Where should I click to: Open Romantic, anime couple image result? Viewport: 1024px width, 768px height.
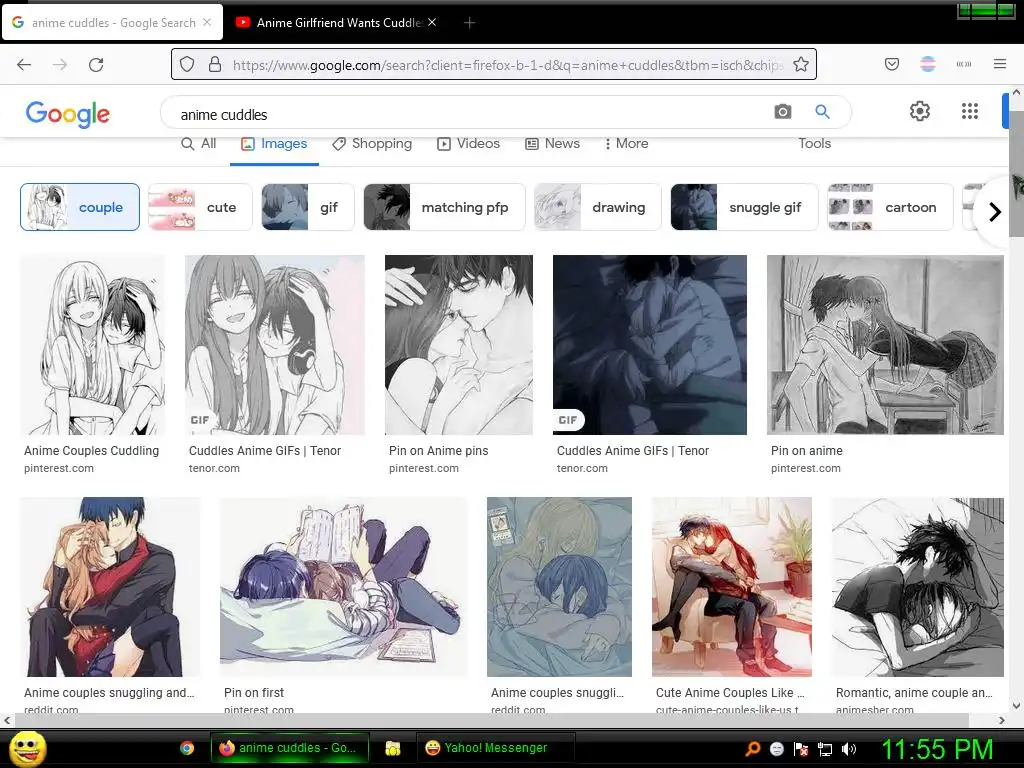pyautogui.click(x=918, y=587)
